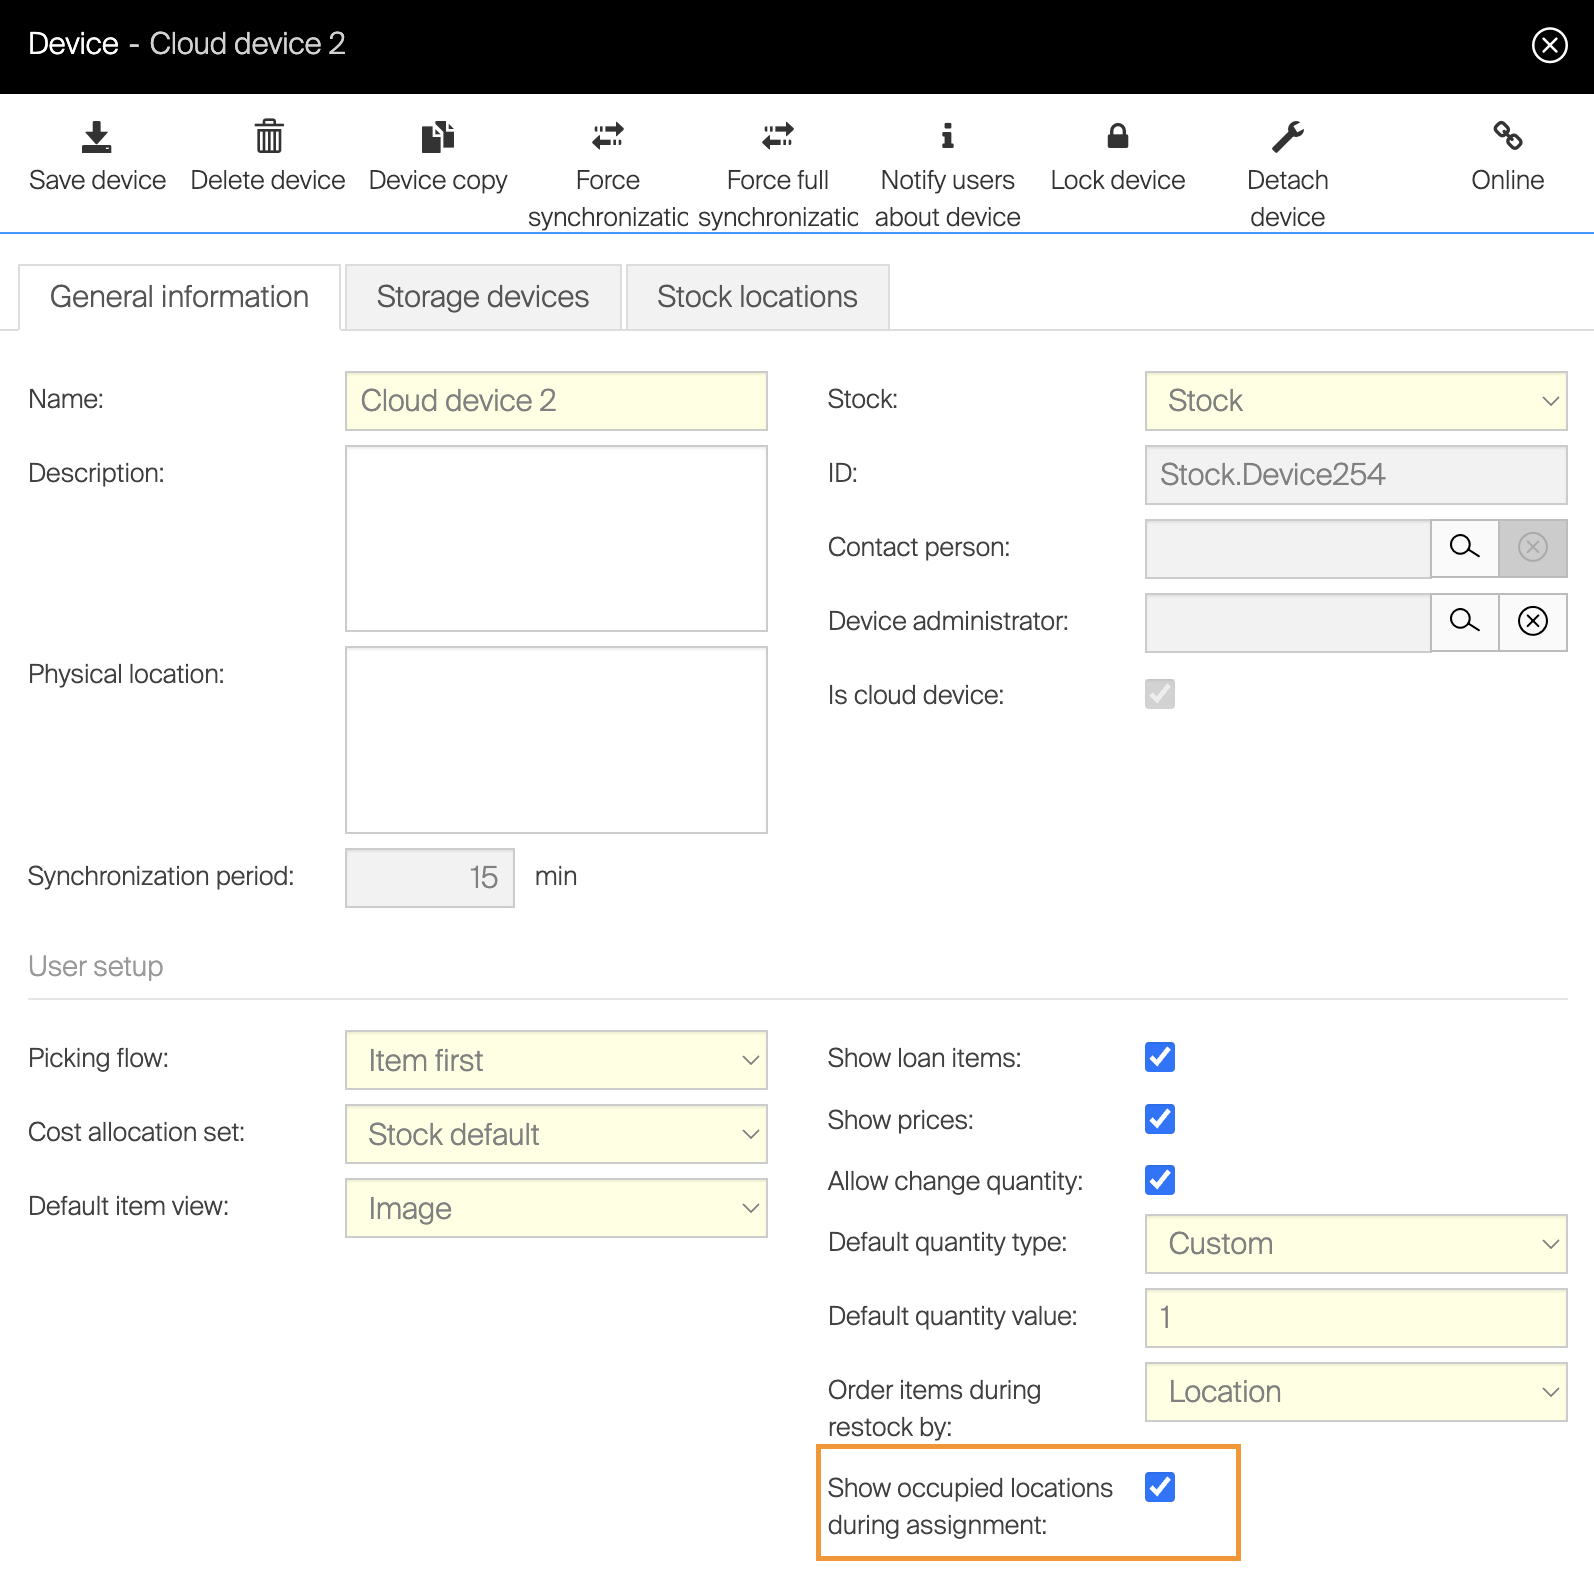Search for a Device administrator
The width and height of the screenshot is (1594, 1572).
click(1464, 621)
